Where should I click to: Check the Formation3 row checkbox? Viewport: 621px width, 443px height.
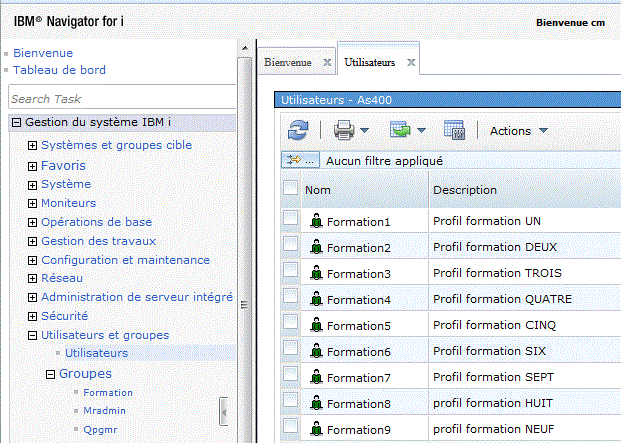point(290,270)
